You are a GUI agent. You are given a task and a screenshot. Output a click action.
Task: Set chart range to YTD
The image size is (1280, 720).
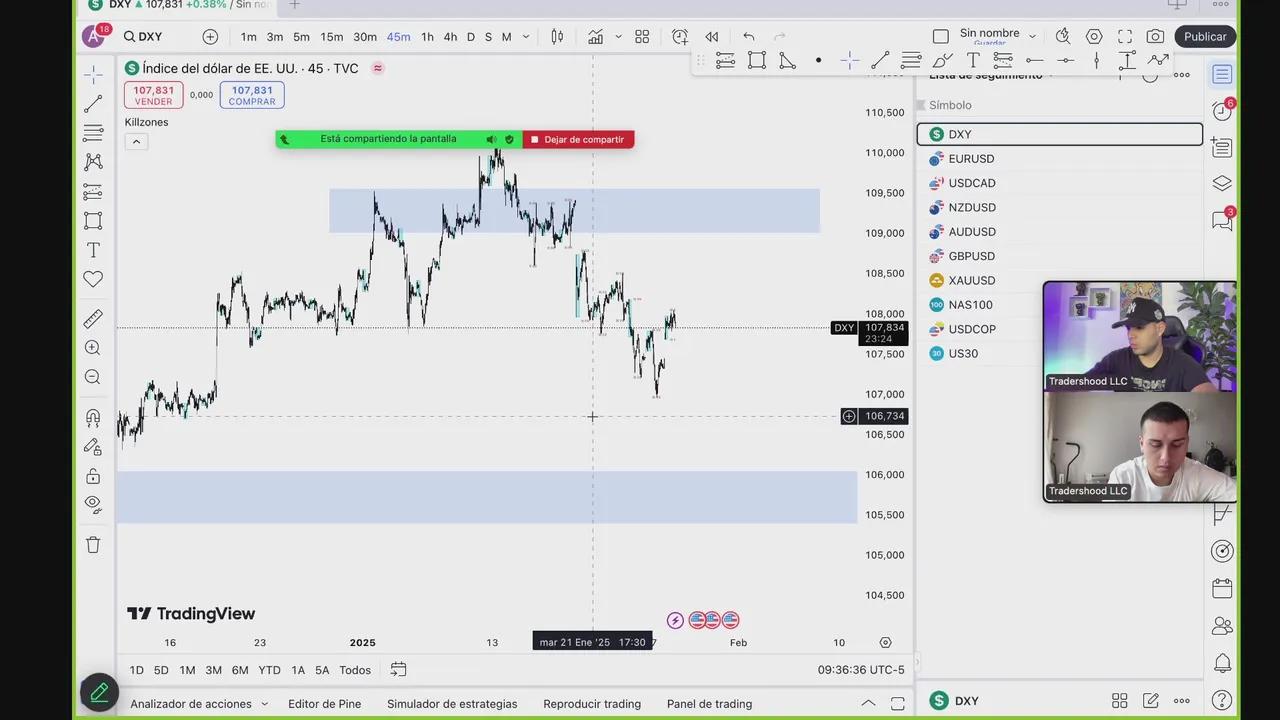click(269, 670)
